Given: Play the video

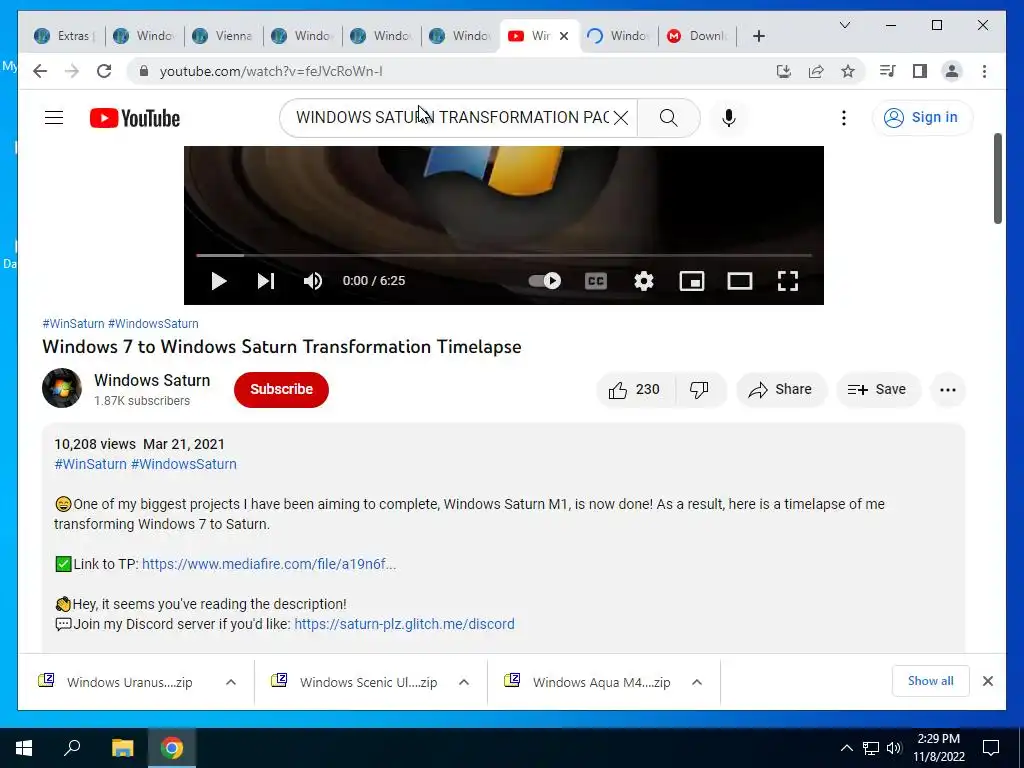Looking at the screenshot, I should click(219, 281).
